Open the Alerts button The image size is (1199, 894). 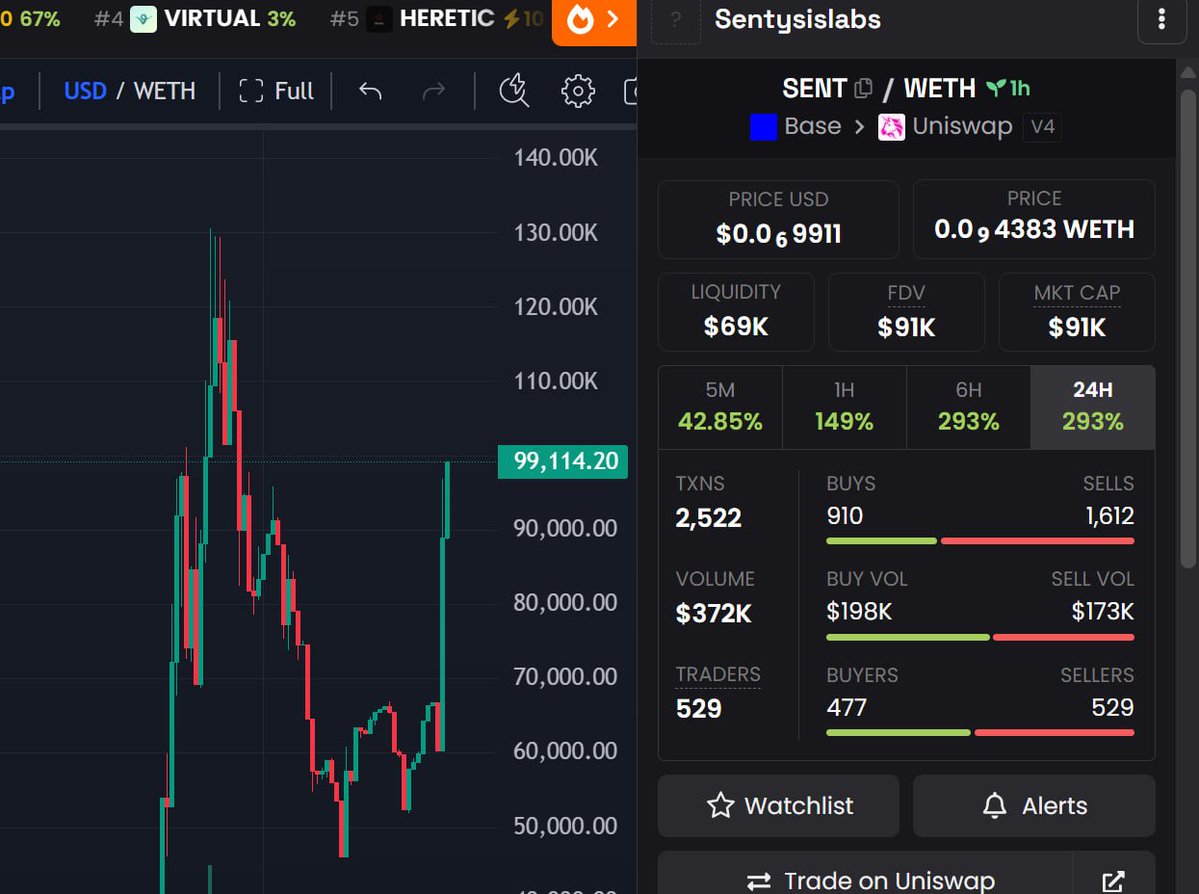(x=1034, y=805)
